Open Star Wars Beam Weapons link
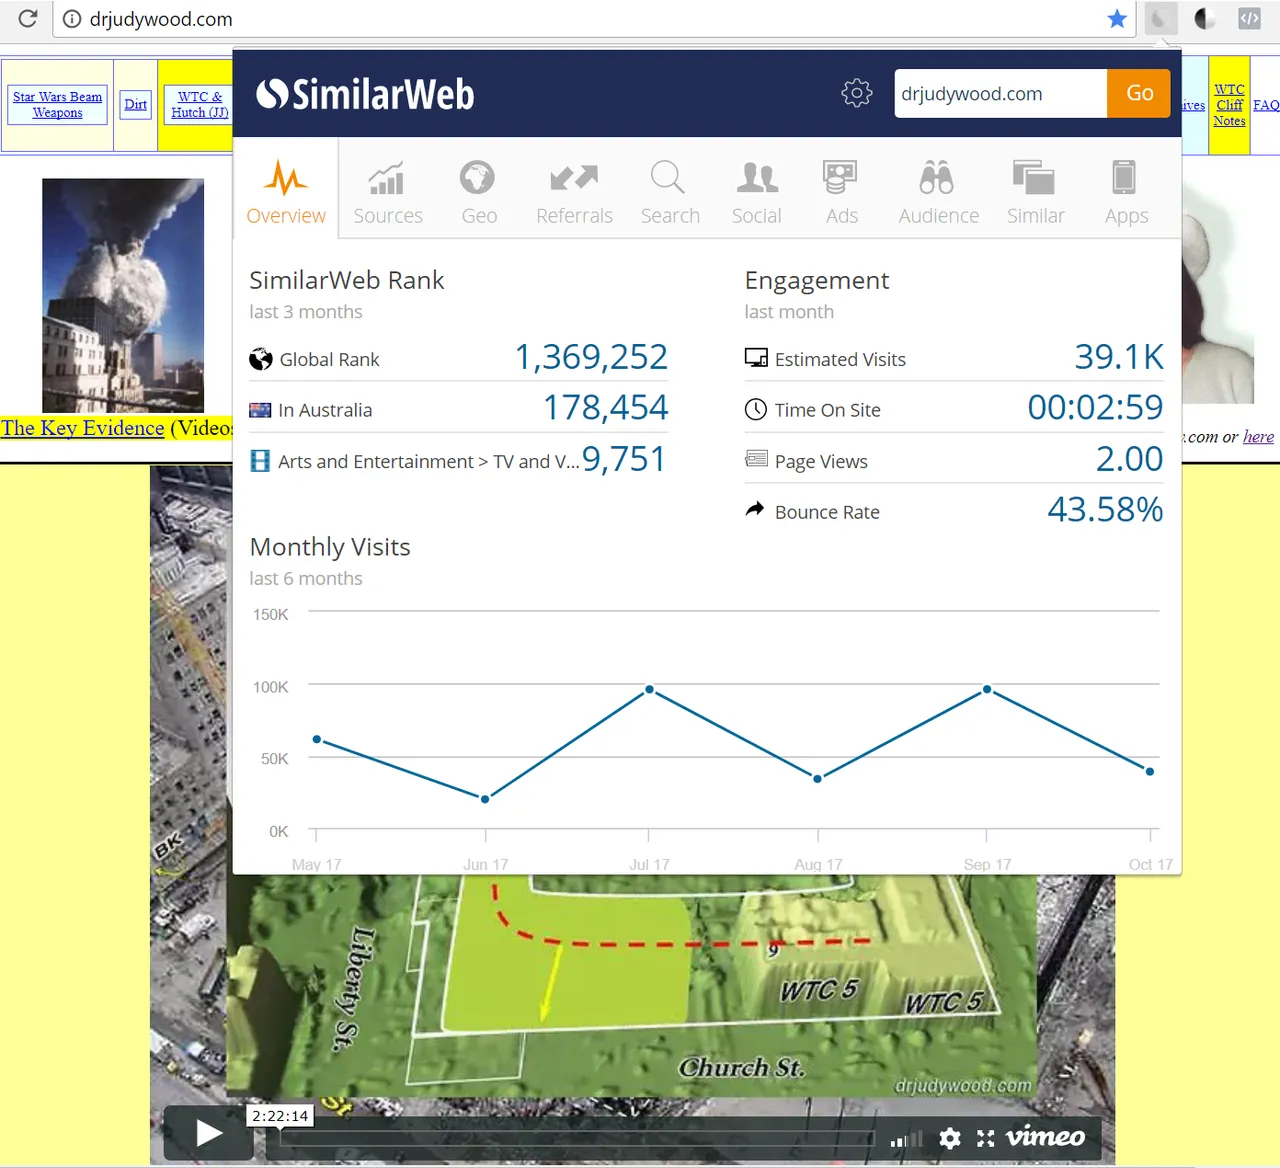 (57, 104)
